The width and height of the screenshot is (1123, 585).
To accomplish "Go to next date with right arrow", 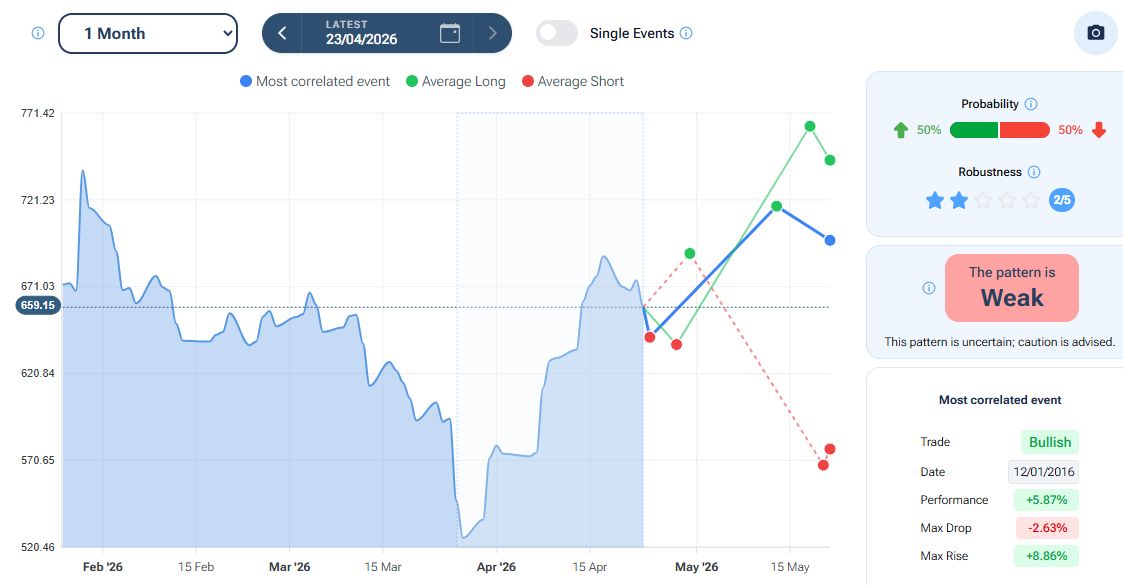I will [x=492, y=33].
